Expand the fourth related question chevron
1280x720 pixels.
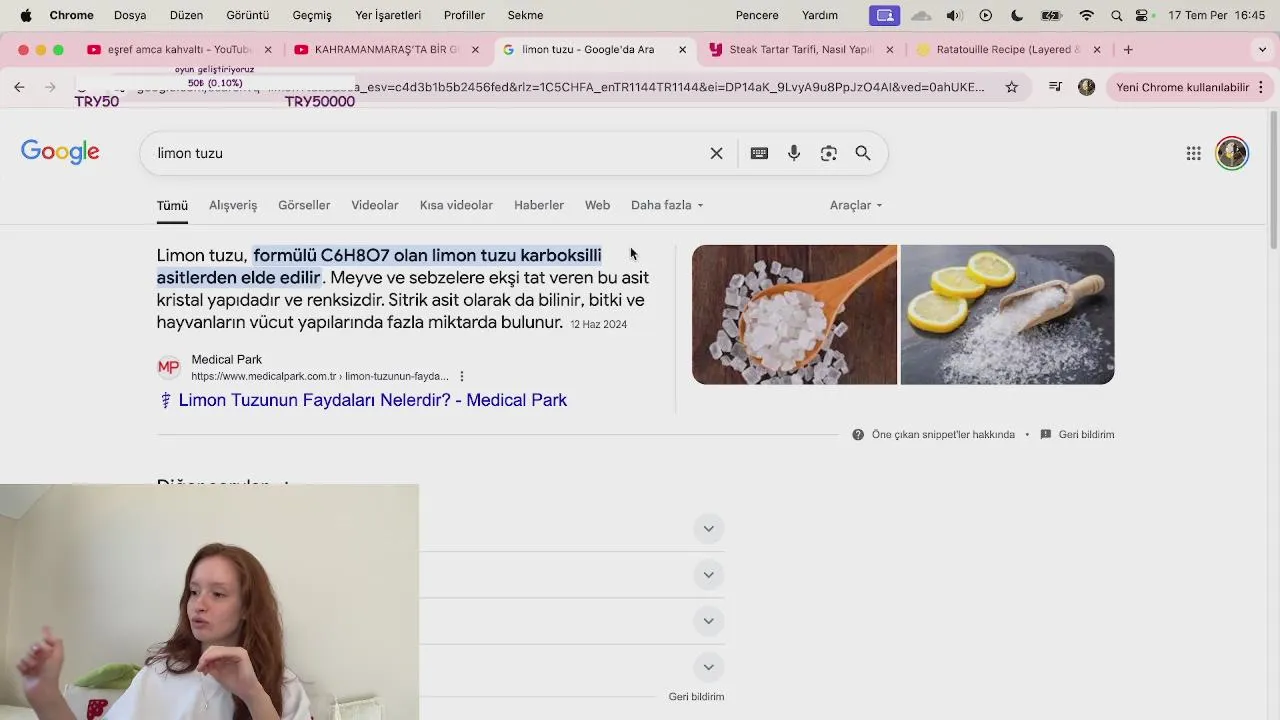(x=708, y=666)
